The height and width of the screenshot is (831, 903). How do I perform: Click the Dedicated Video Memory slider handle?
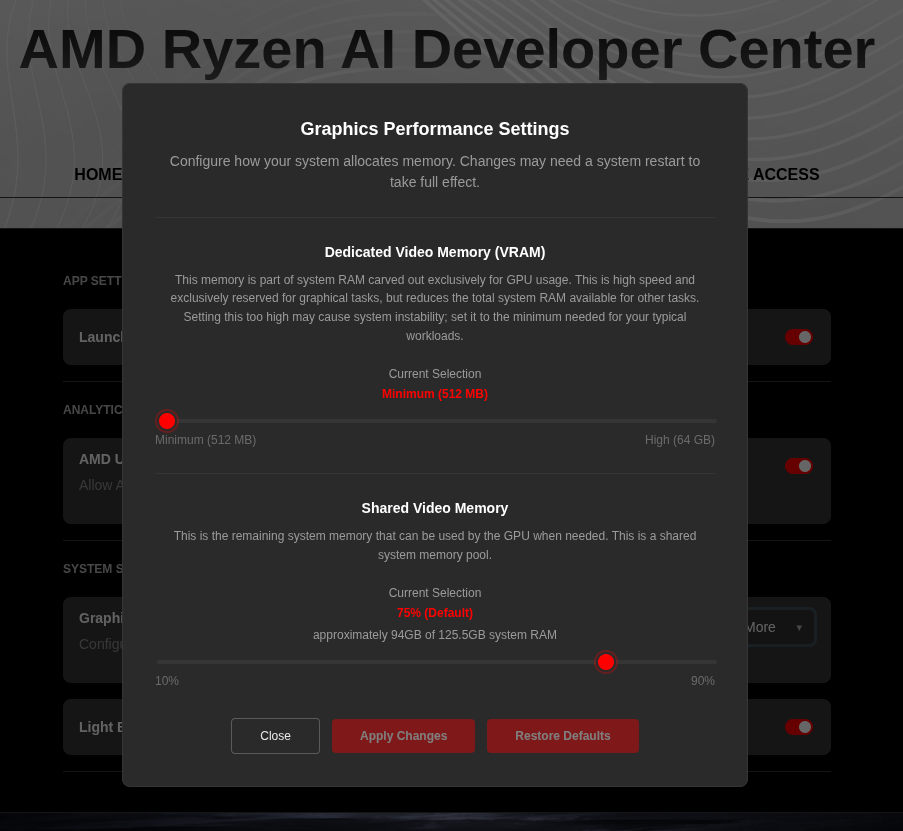coord(167,421)
